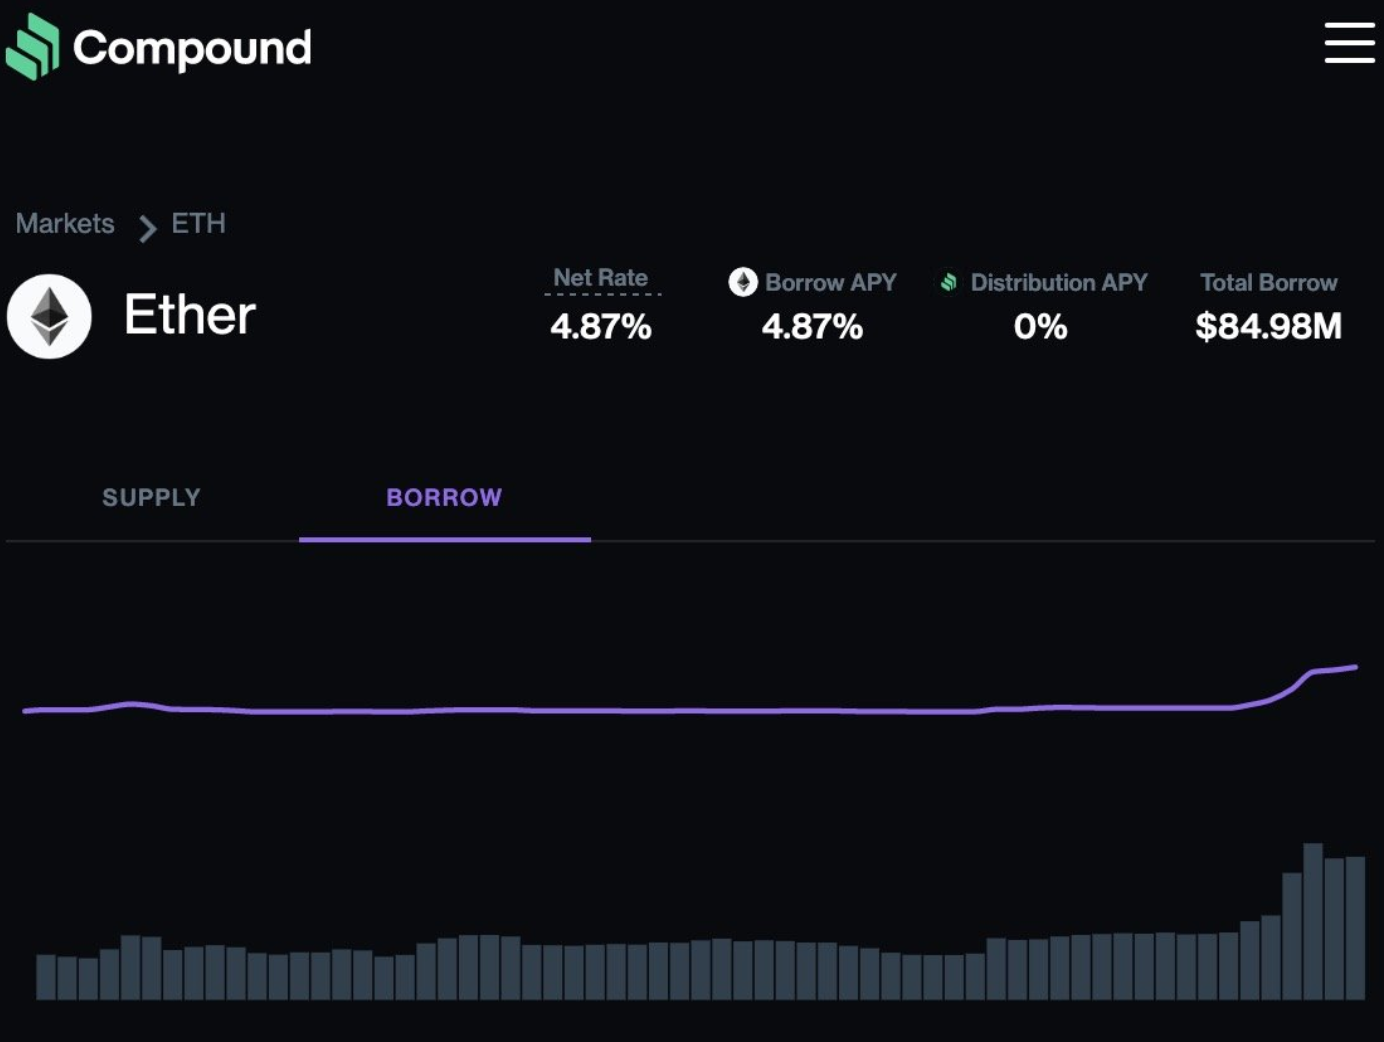Viewport: 1384px width, 1042px height.
Task: Click the leftmost volume bar in the chart
Action: tap(45, 975)
